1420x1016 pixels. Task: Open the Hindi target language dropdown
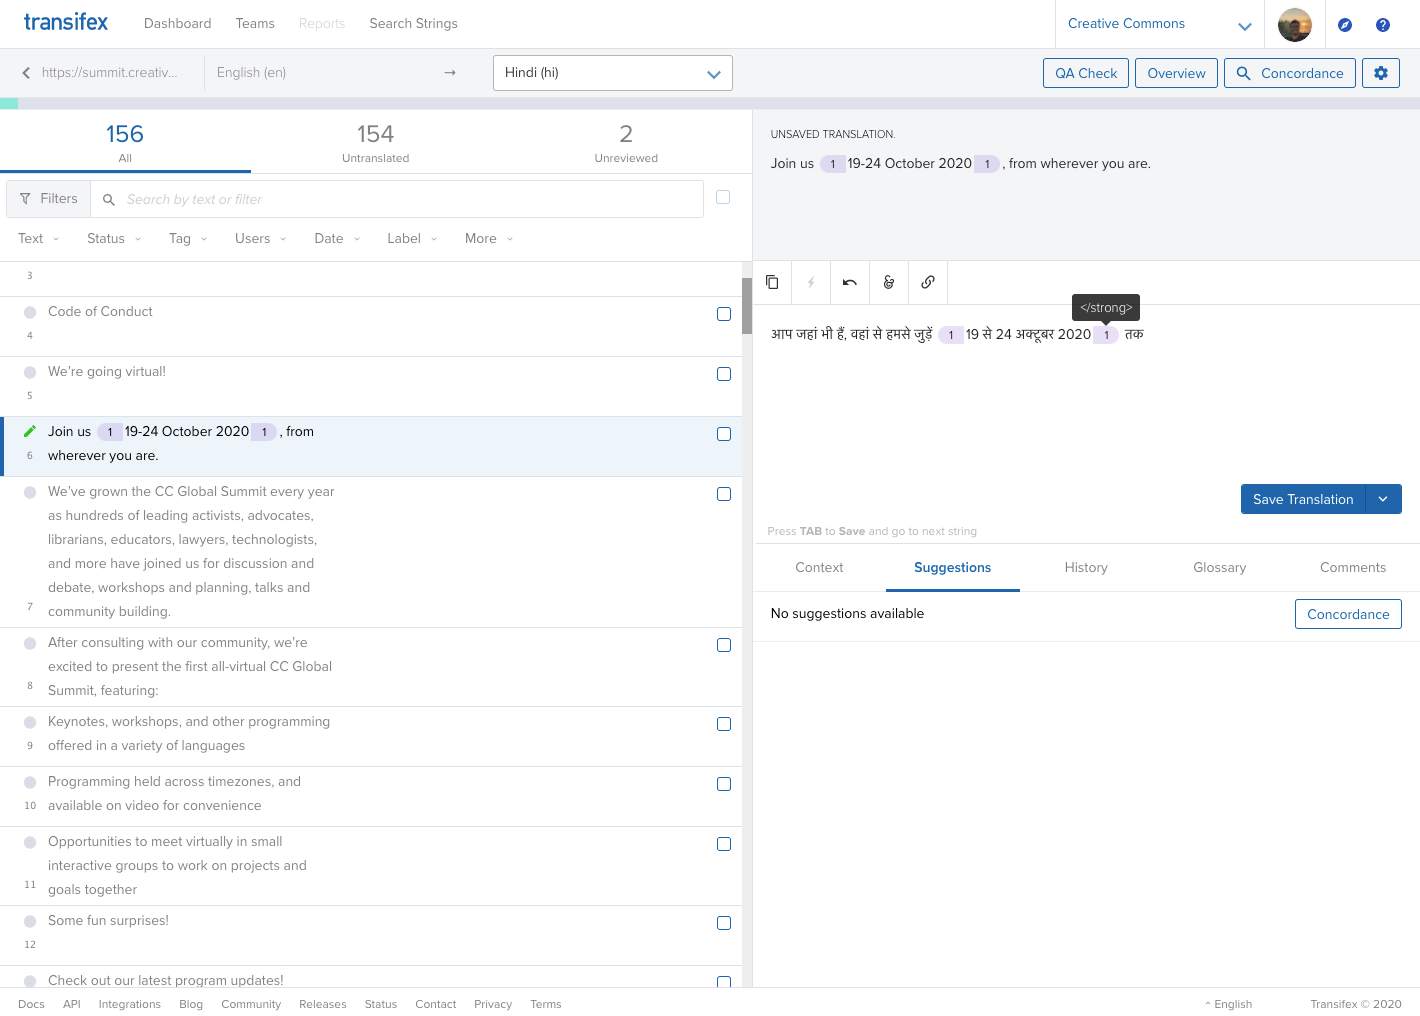coord(612,72)
